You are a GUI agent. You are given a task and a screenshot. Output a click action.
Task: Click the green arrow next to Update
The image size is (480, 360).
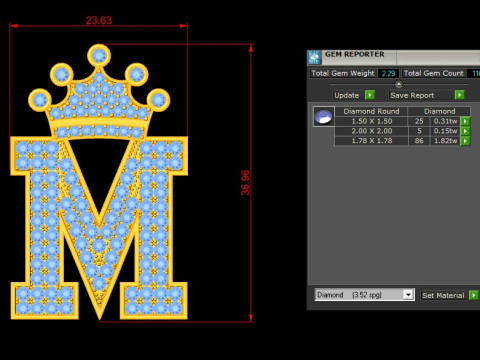coord(370,95)
